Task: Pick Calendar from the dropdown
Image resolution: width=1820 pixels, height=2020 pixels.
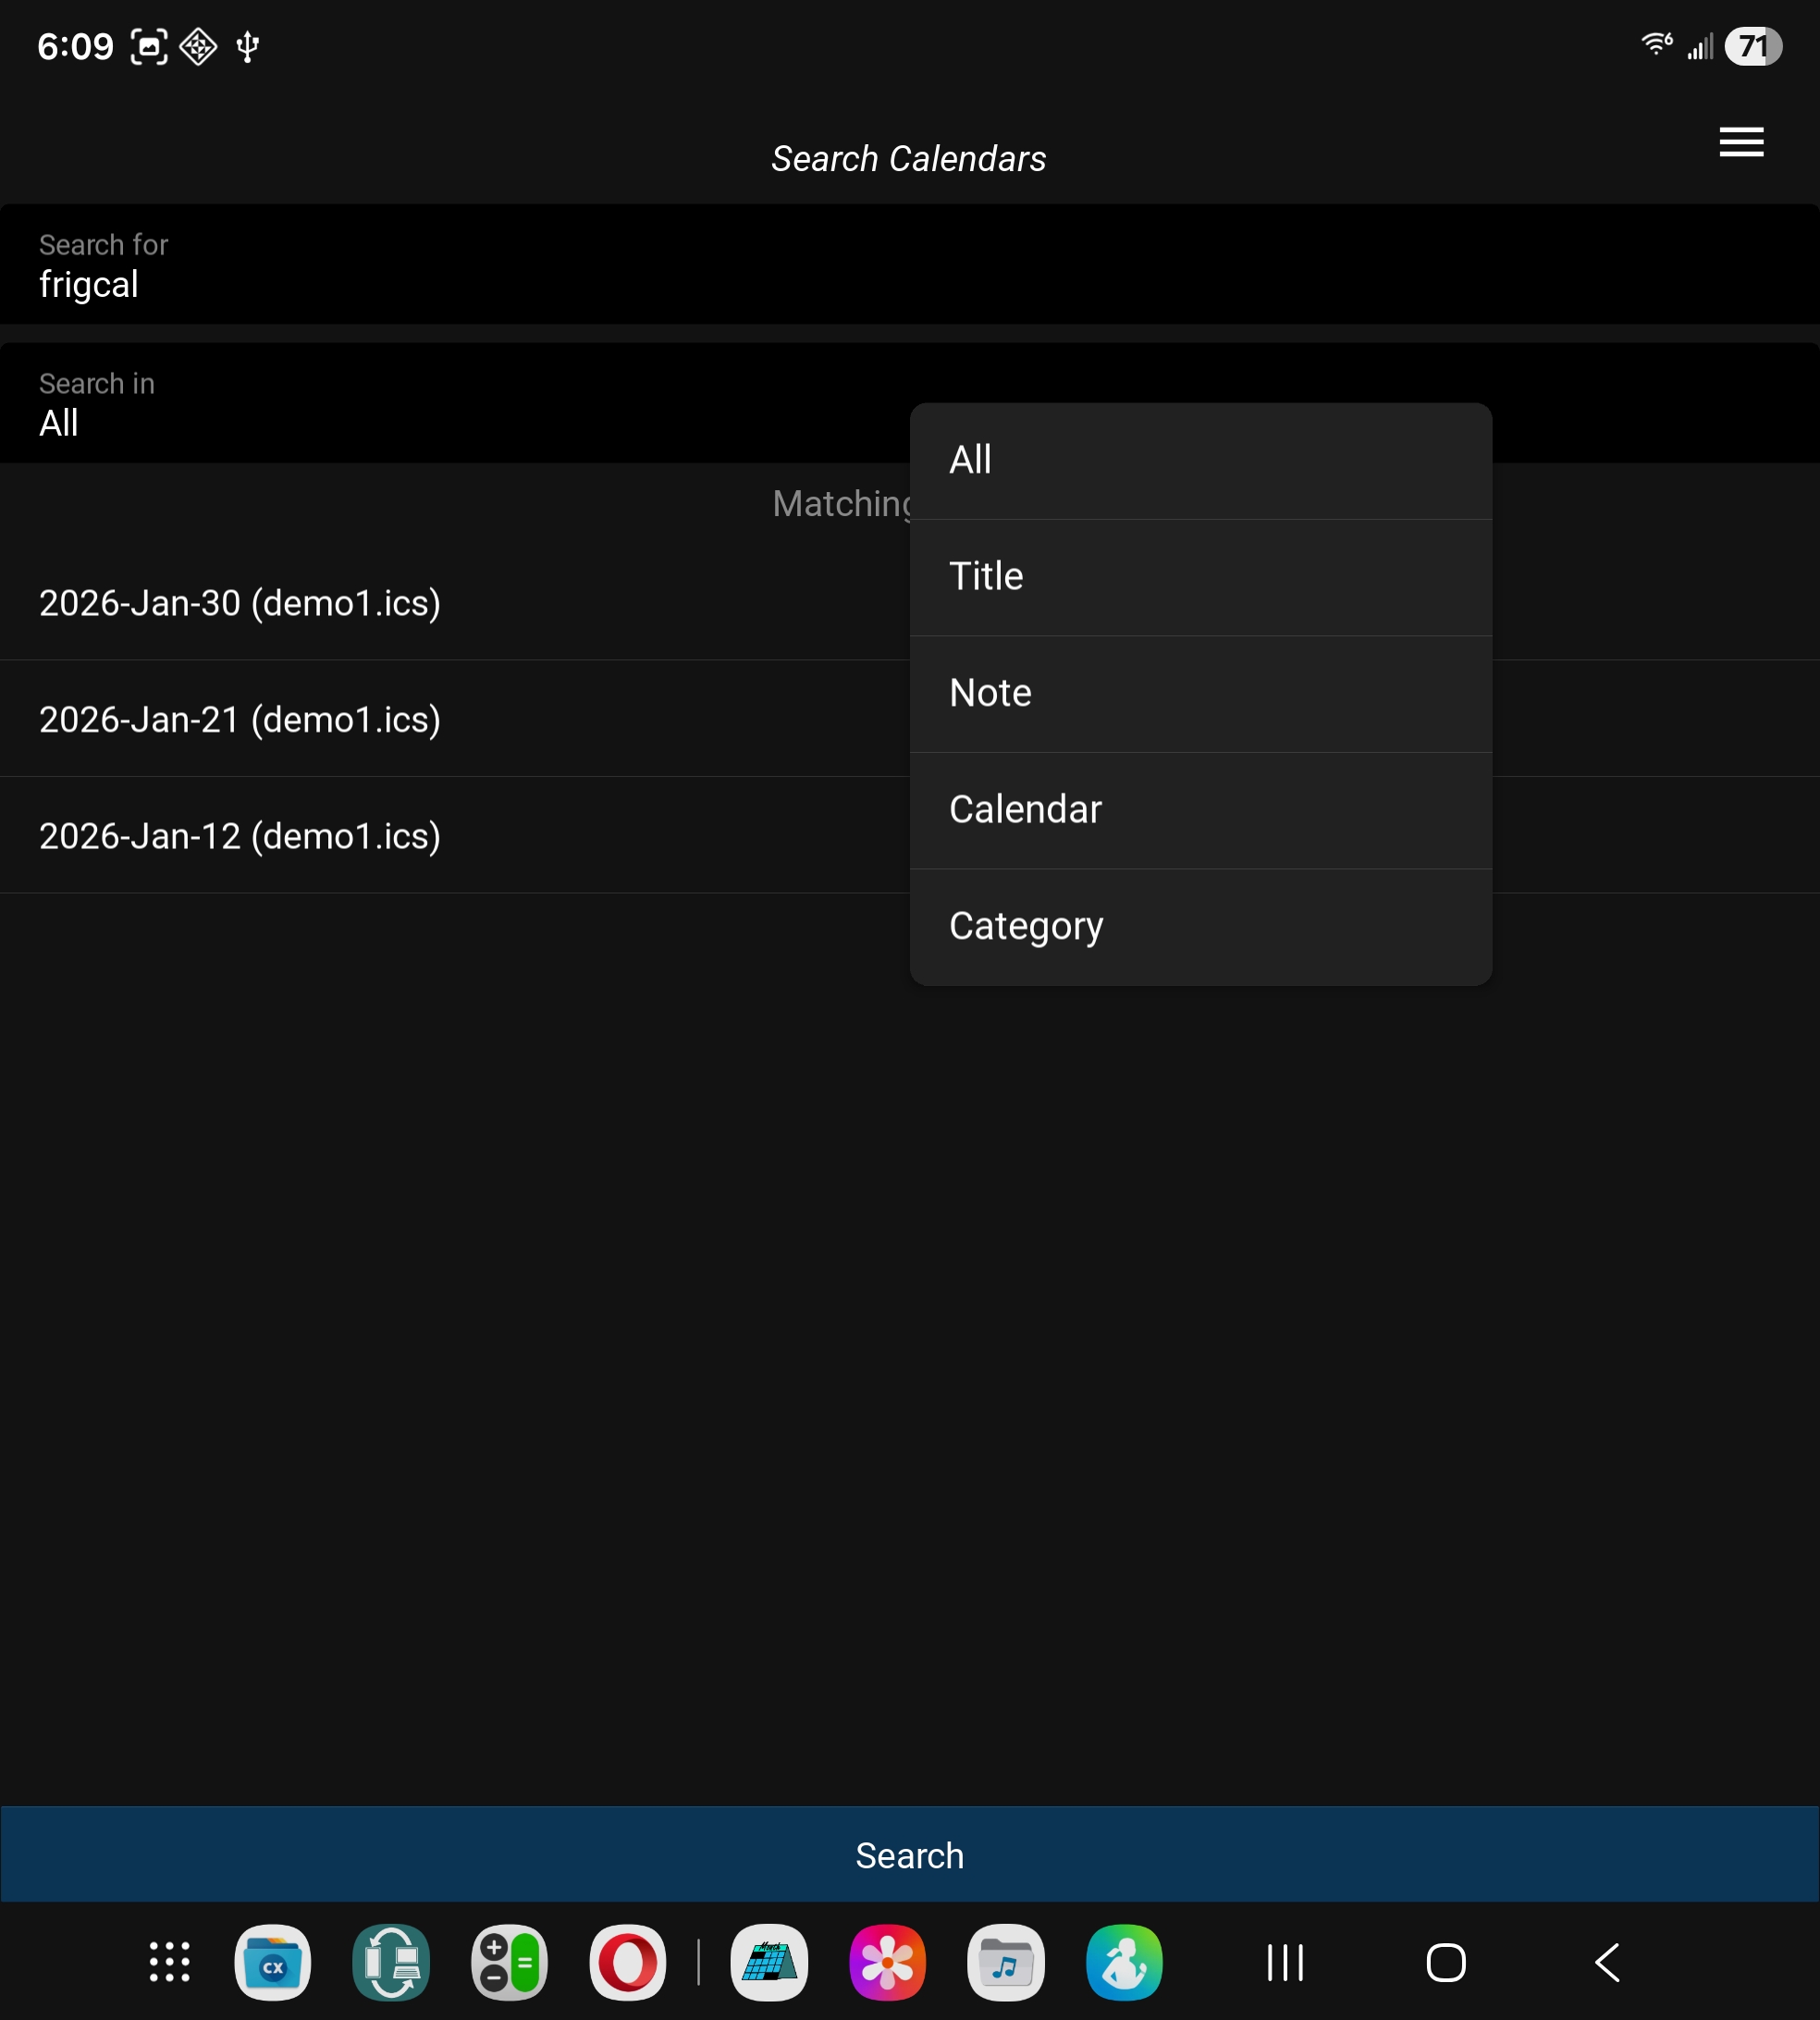Action: tap(1200, 810)
